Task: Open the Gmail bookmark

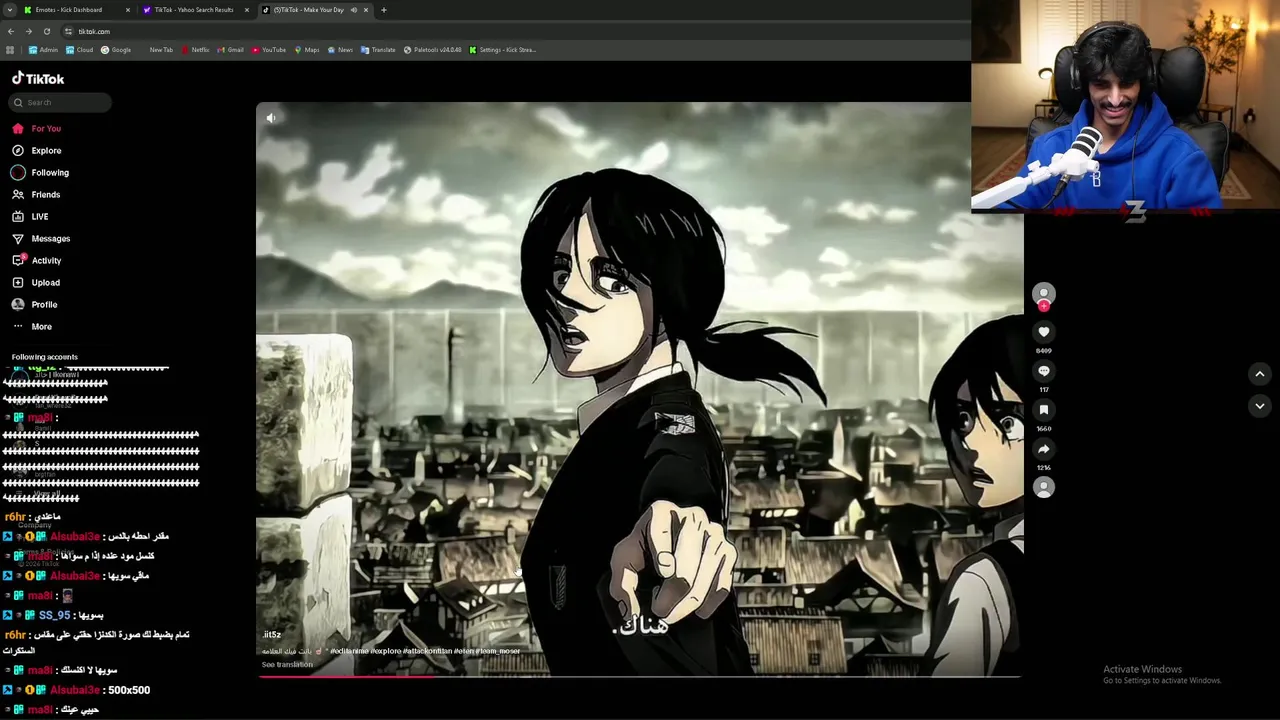Action: coord(230,50)
